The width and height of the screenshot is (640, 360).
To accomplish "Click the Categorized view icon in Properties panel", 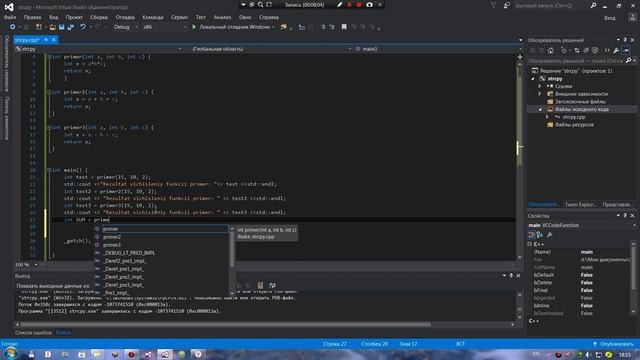I will 531,235.
